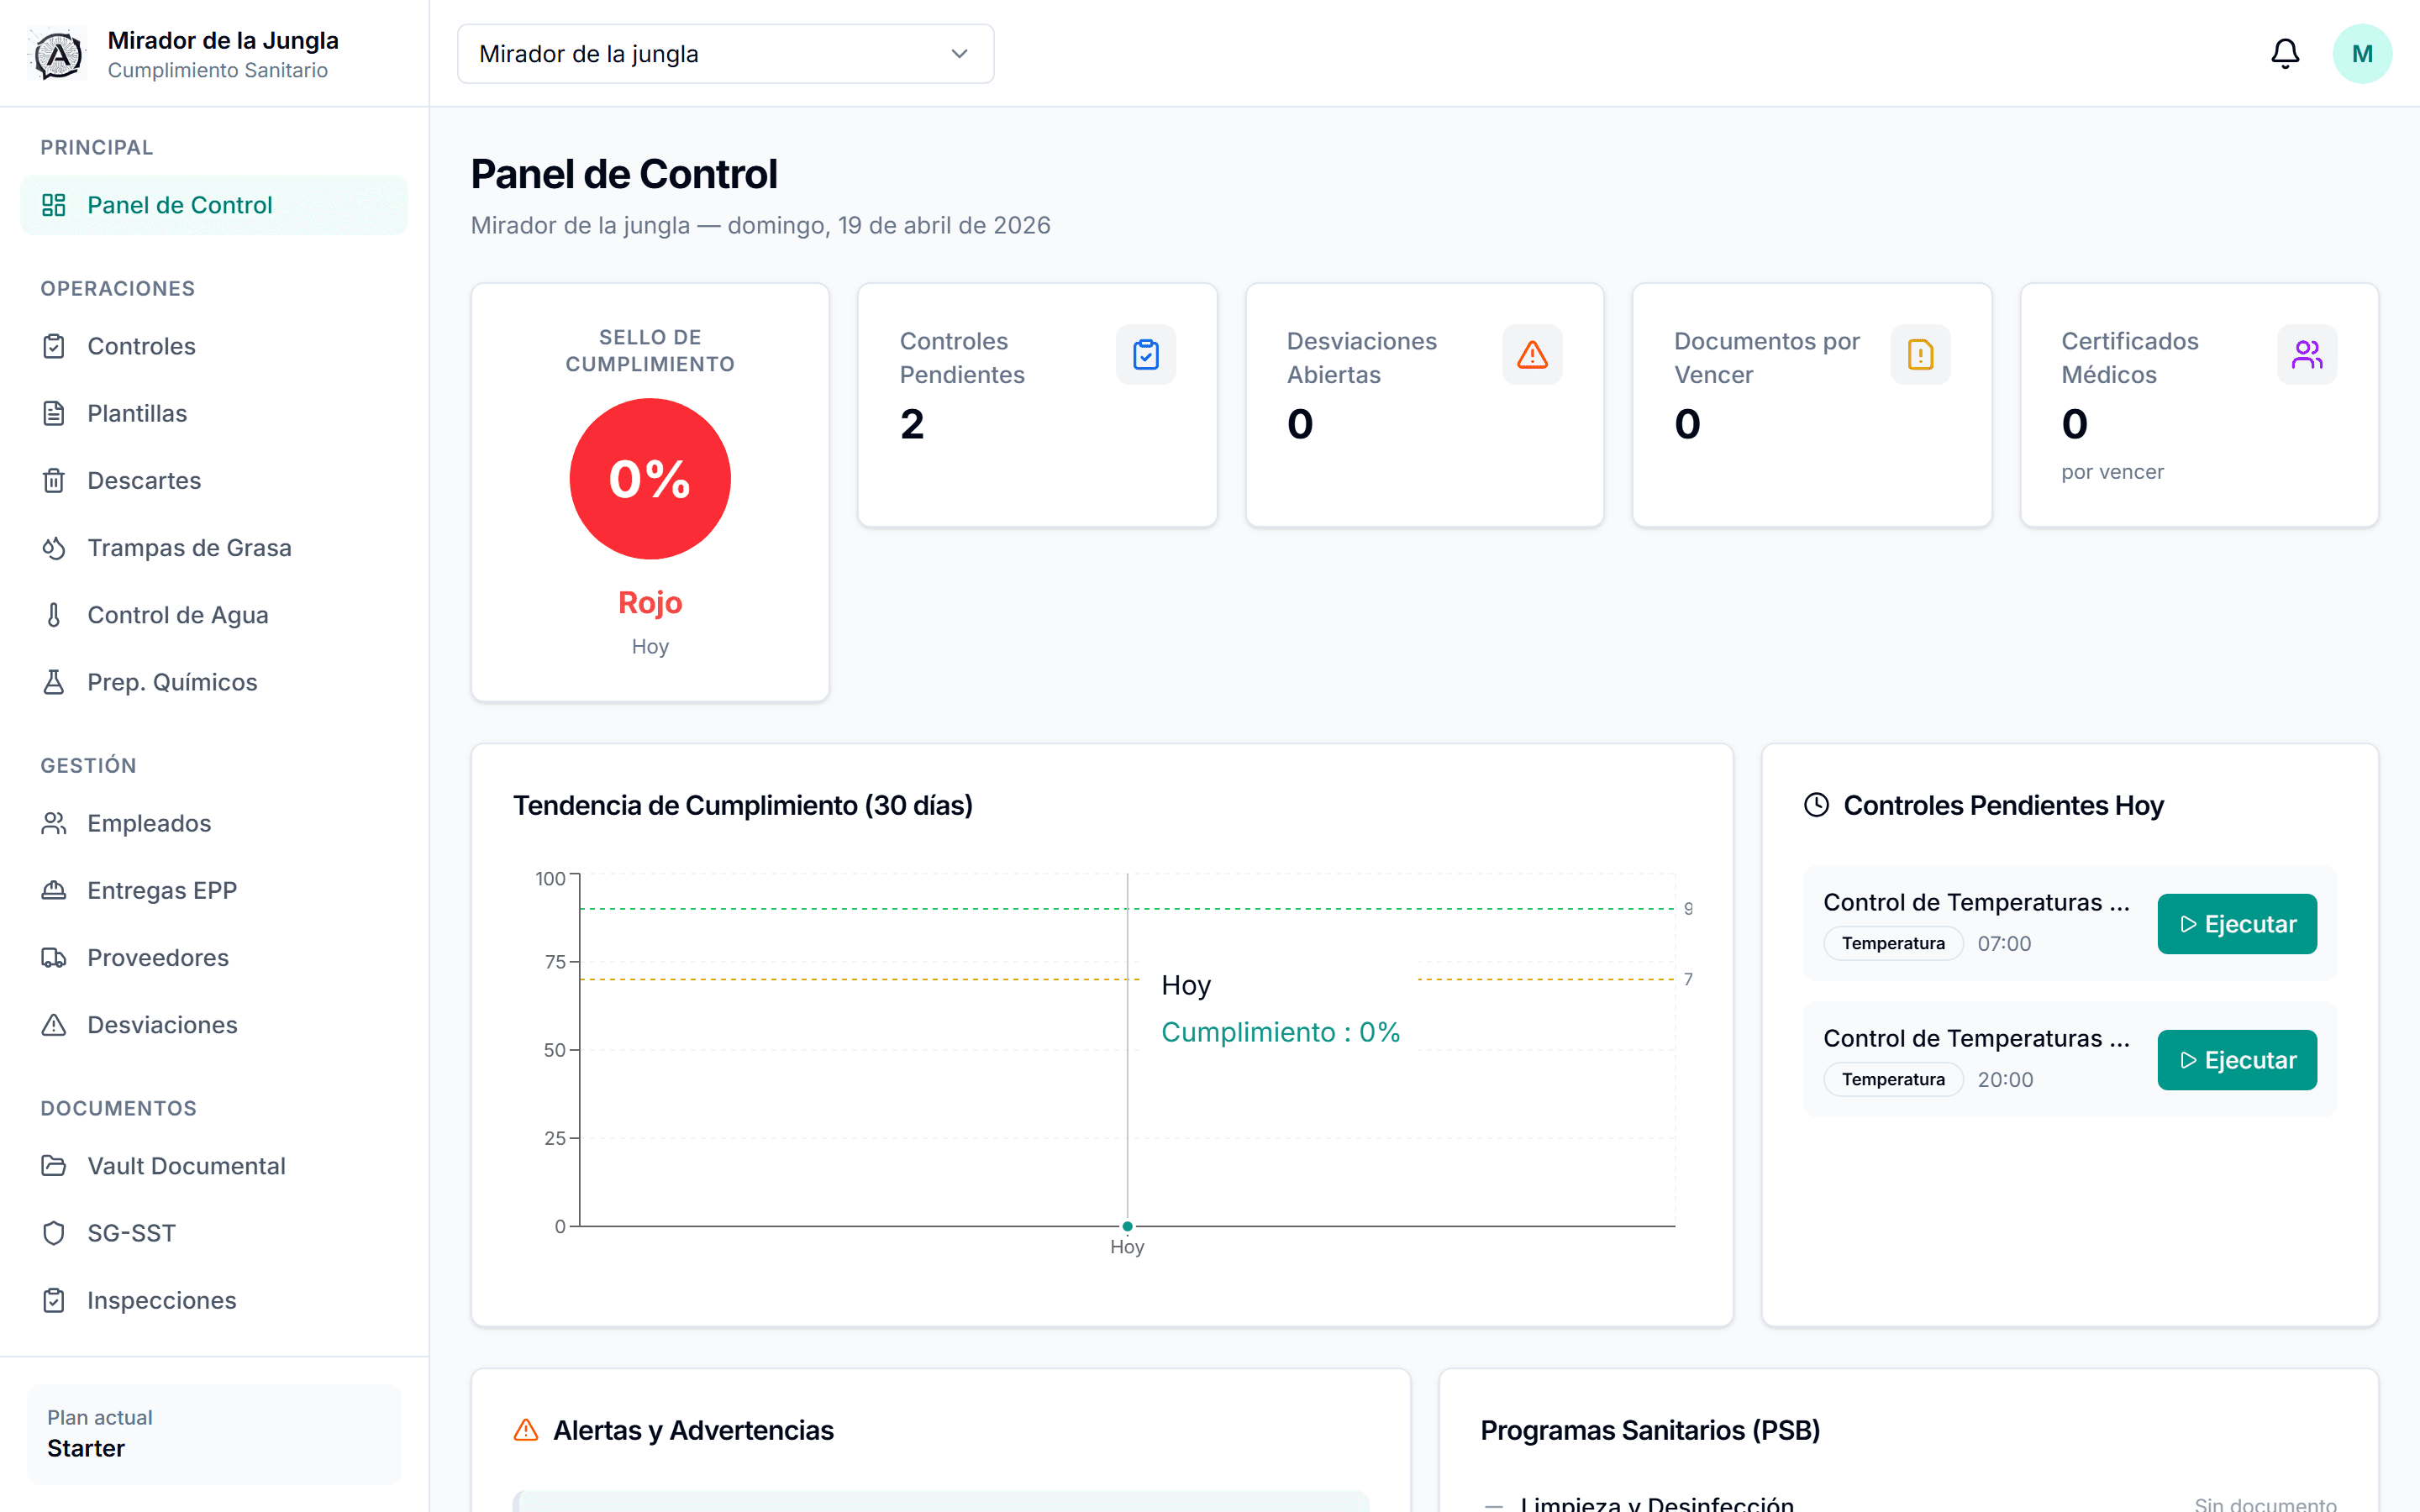Click the clock icon by Controles Pendientes Hoy
The width and height of the screenshot is (2420, 1512).
[1816, 805]
